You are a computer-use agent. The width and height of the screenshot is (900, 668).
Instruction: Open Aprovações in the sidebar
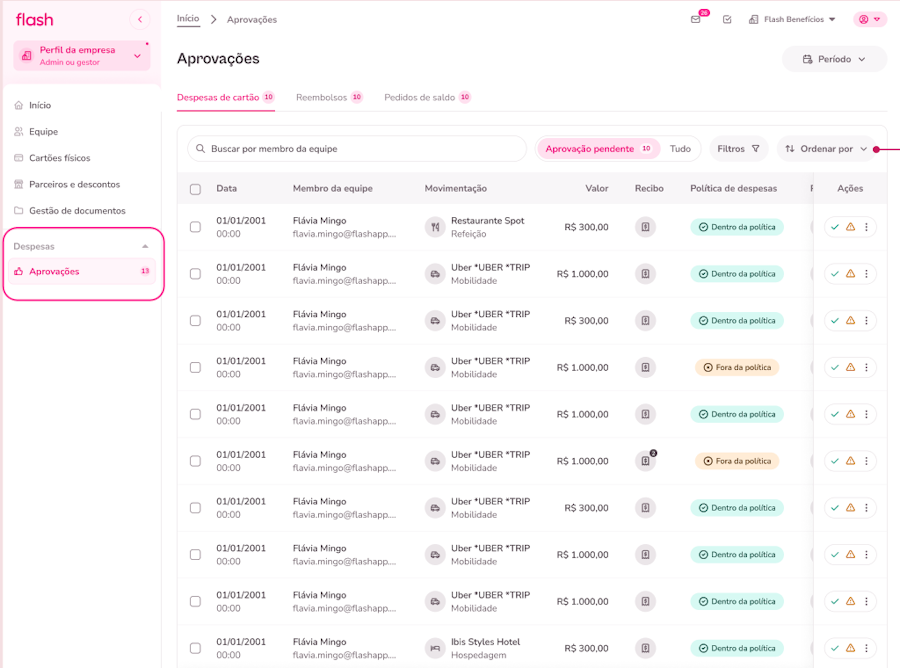coord(82,271)
